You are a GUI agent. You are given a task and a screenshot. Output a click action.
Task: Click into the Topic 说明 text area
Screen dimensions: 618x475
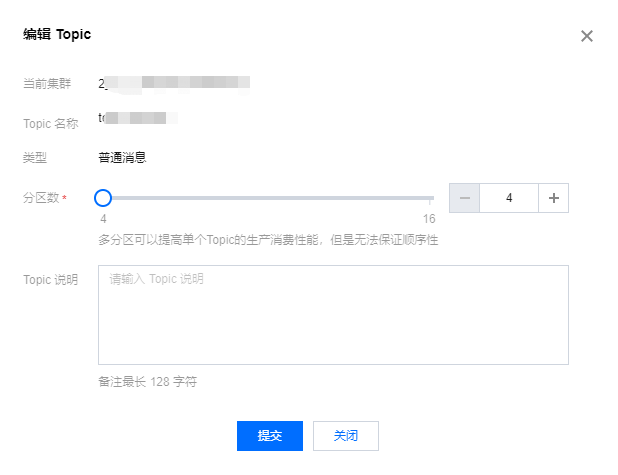pyautogui.click(x=333, y=314)
